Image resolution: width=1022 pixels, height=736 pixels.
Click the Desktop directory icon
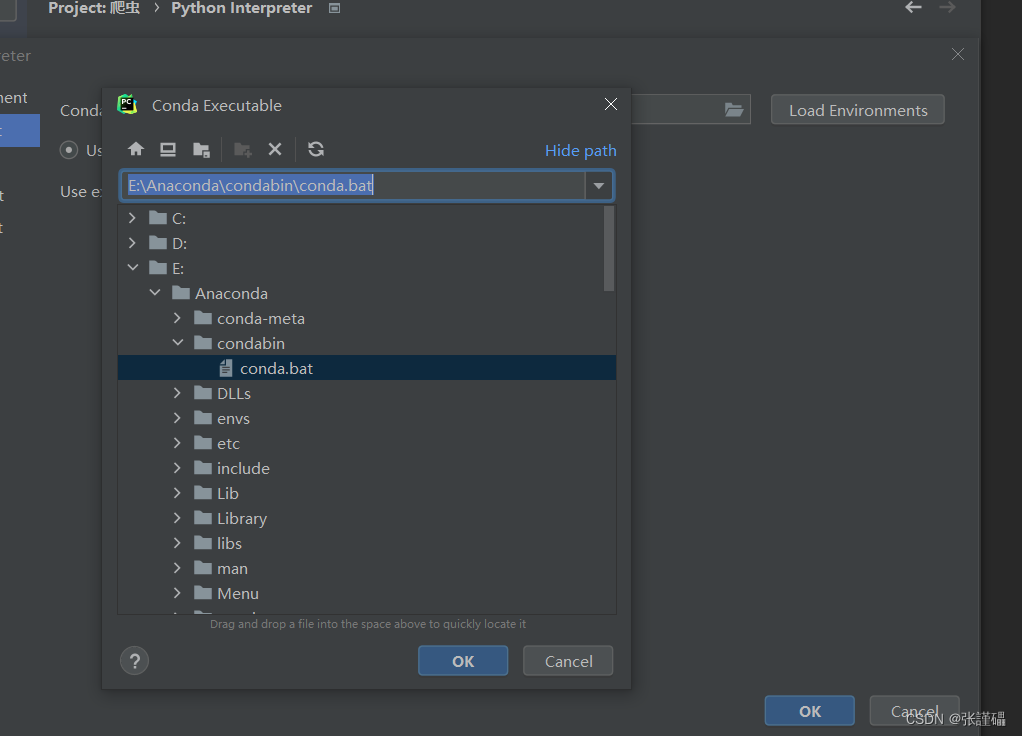167,149
